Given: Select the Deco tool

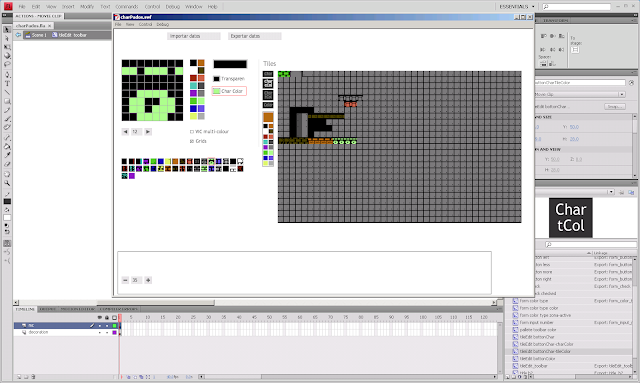Looking at the screenshot, I should click(7, 127).
